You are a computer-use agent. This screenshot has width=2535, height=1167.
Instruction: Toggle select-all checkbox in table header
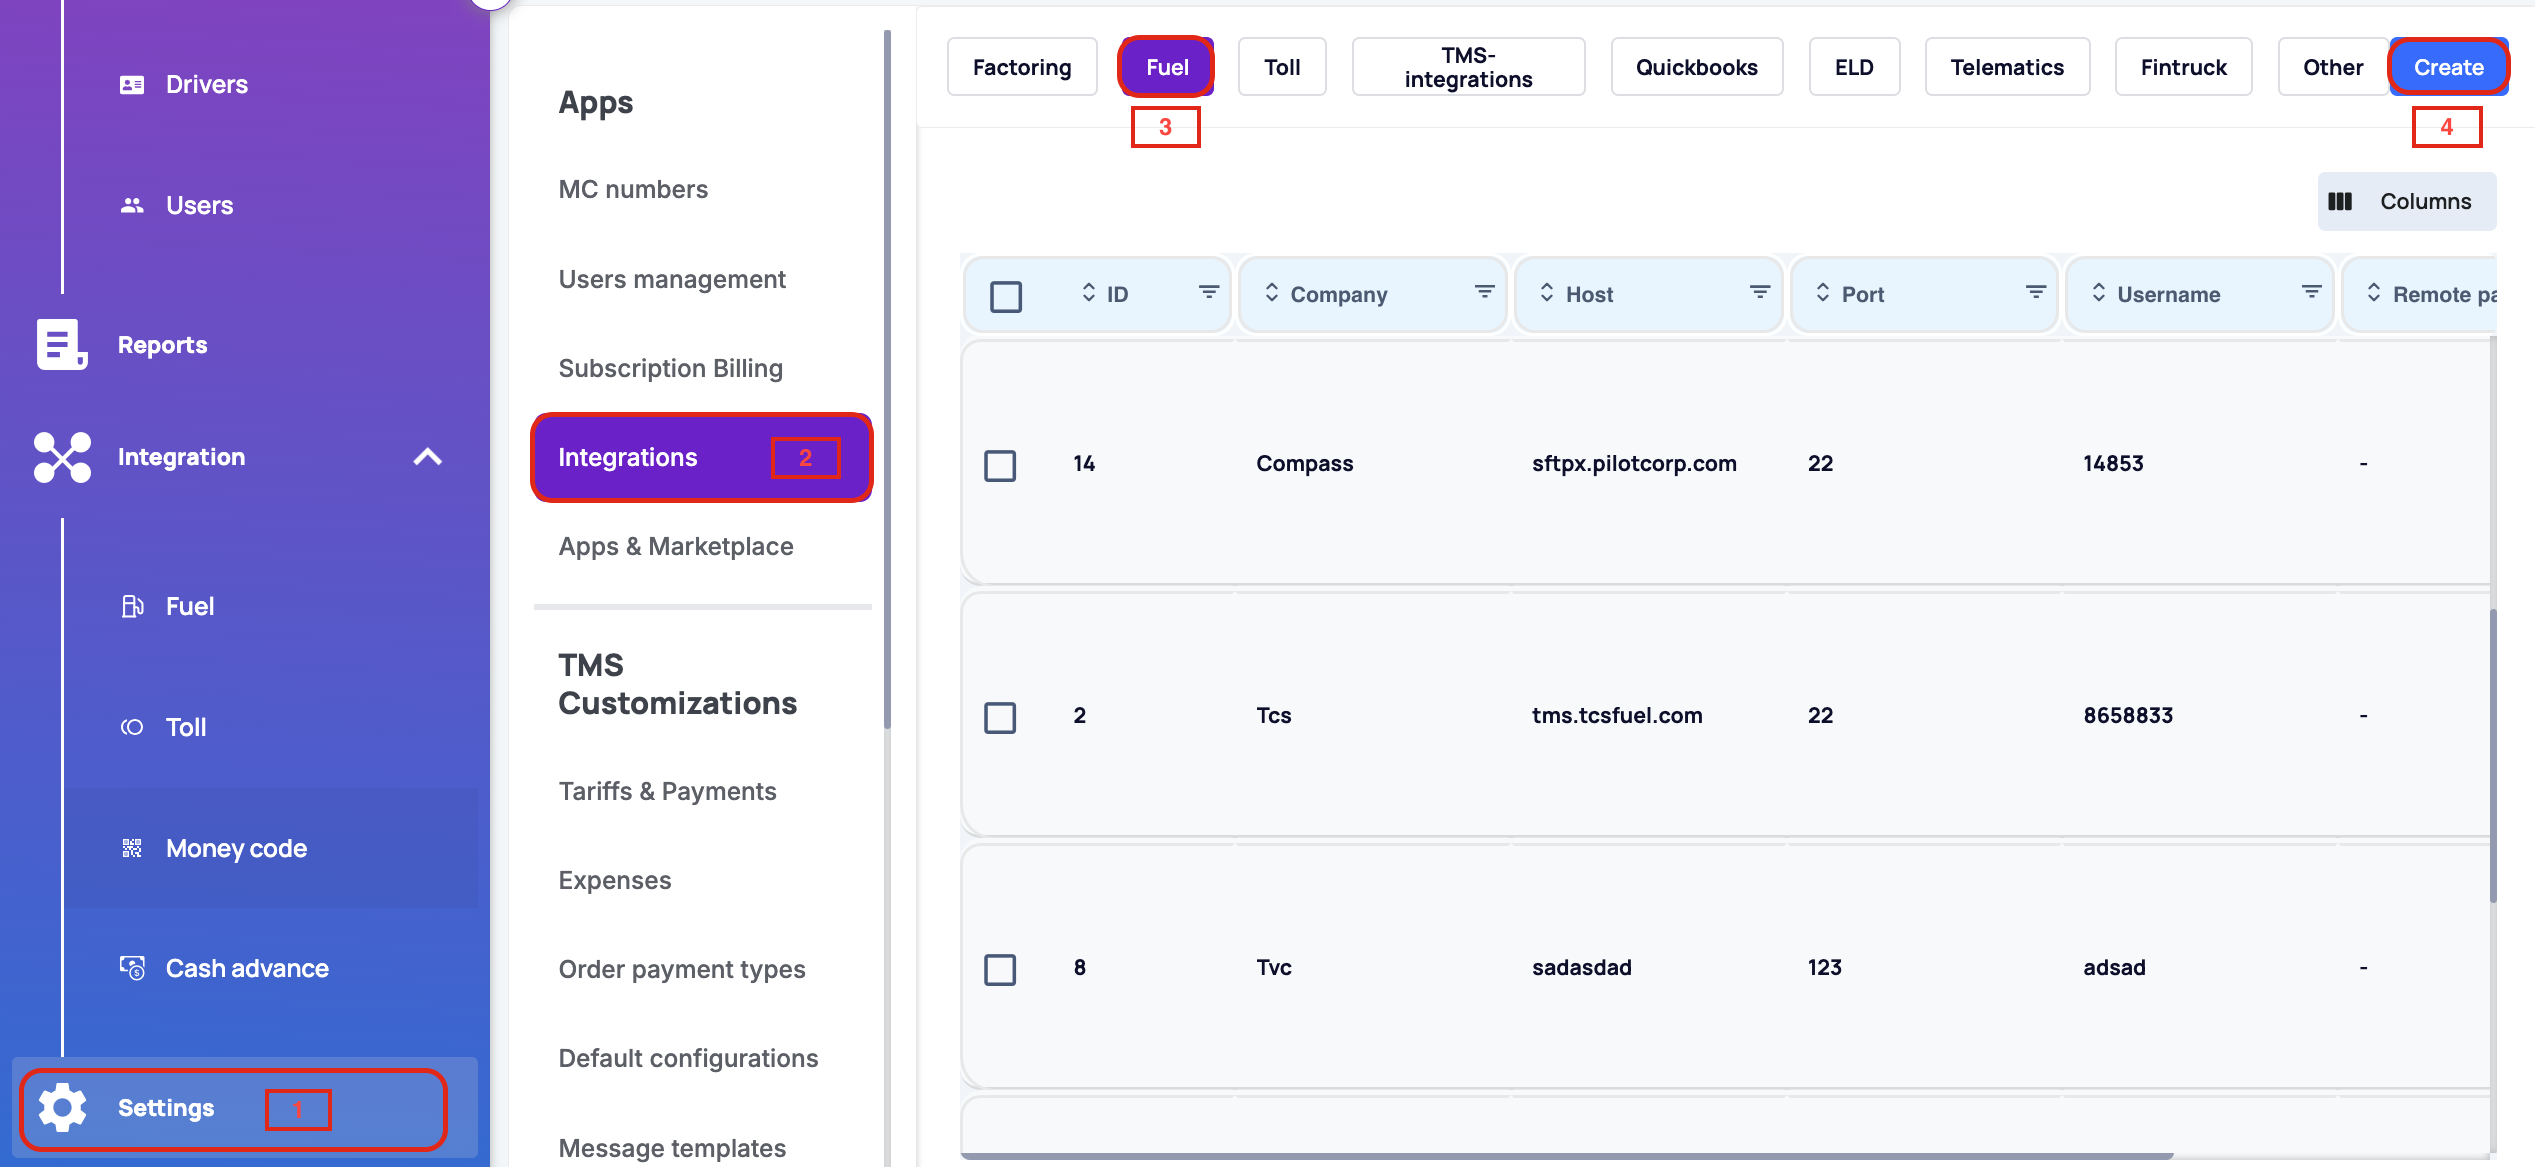pyautogui.click(x=1005, y=296)
